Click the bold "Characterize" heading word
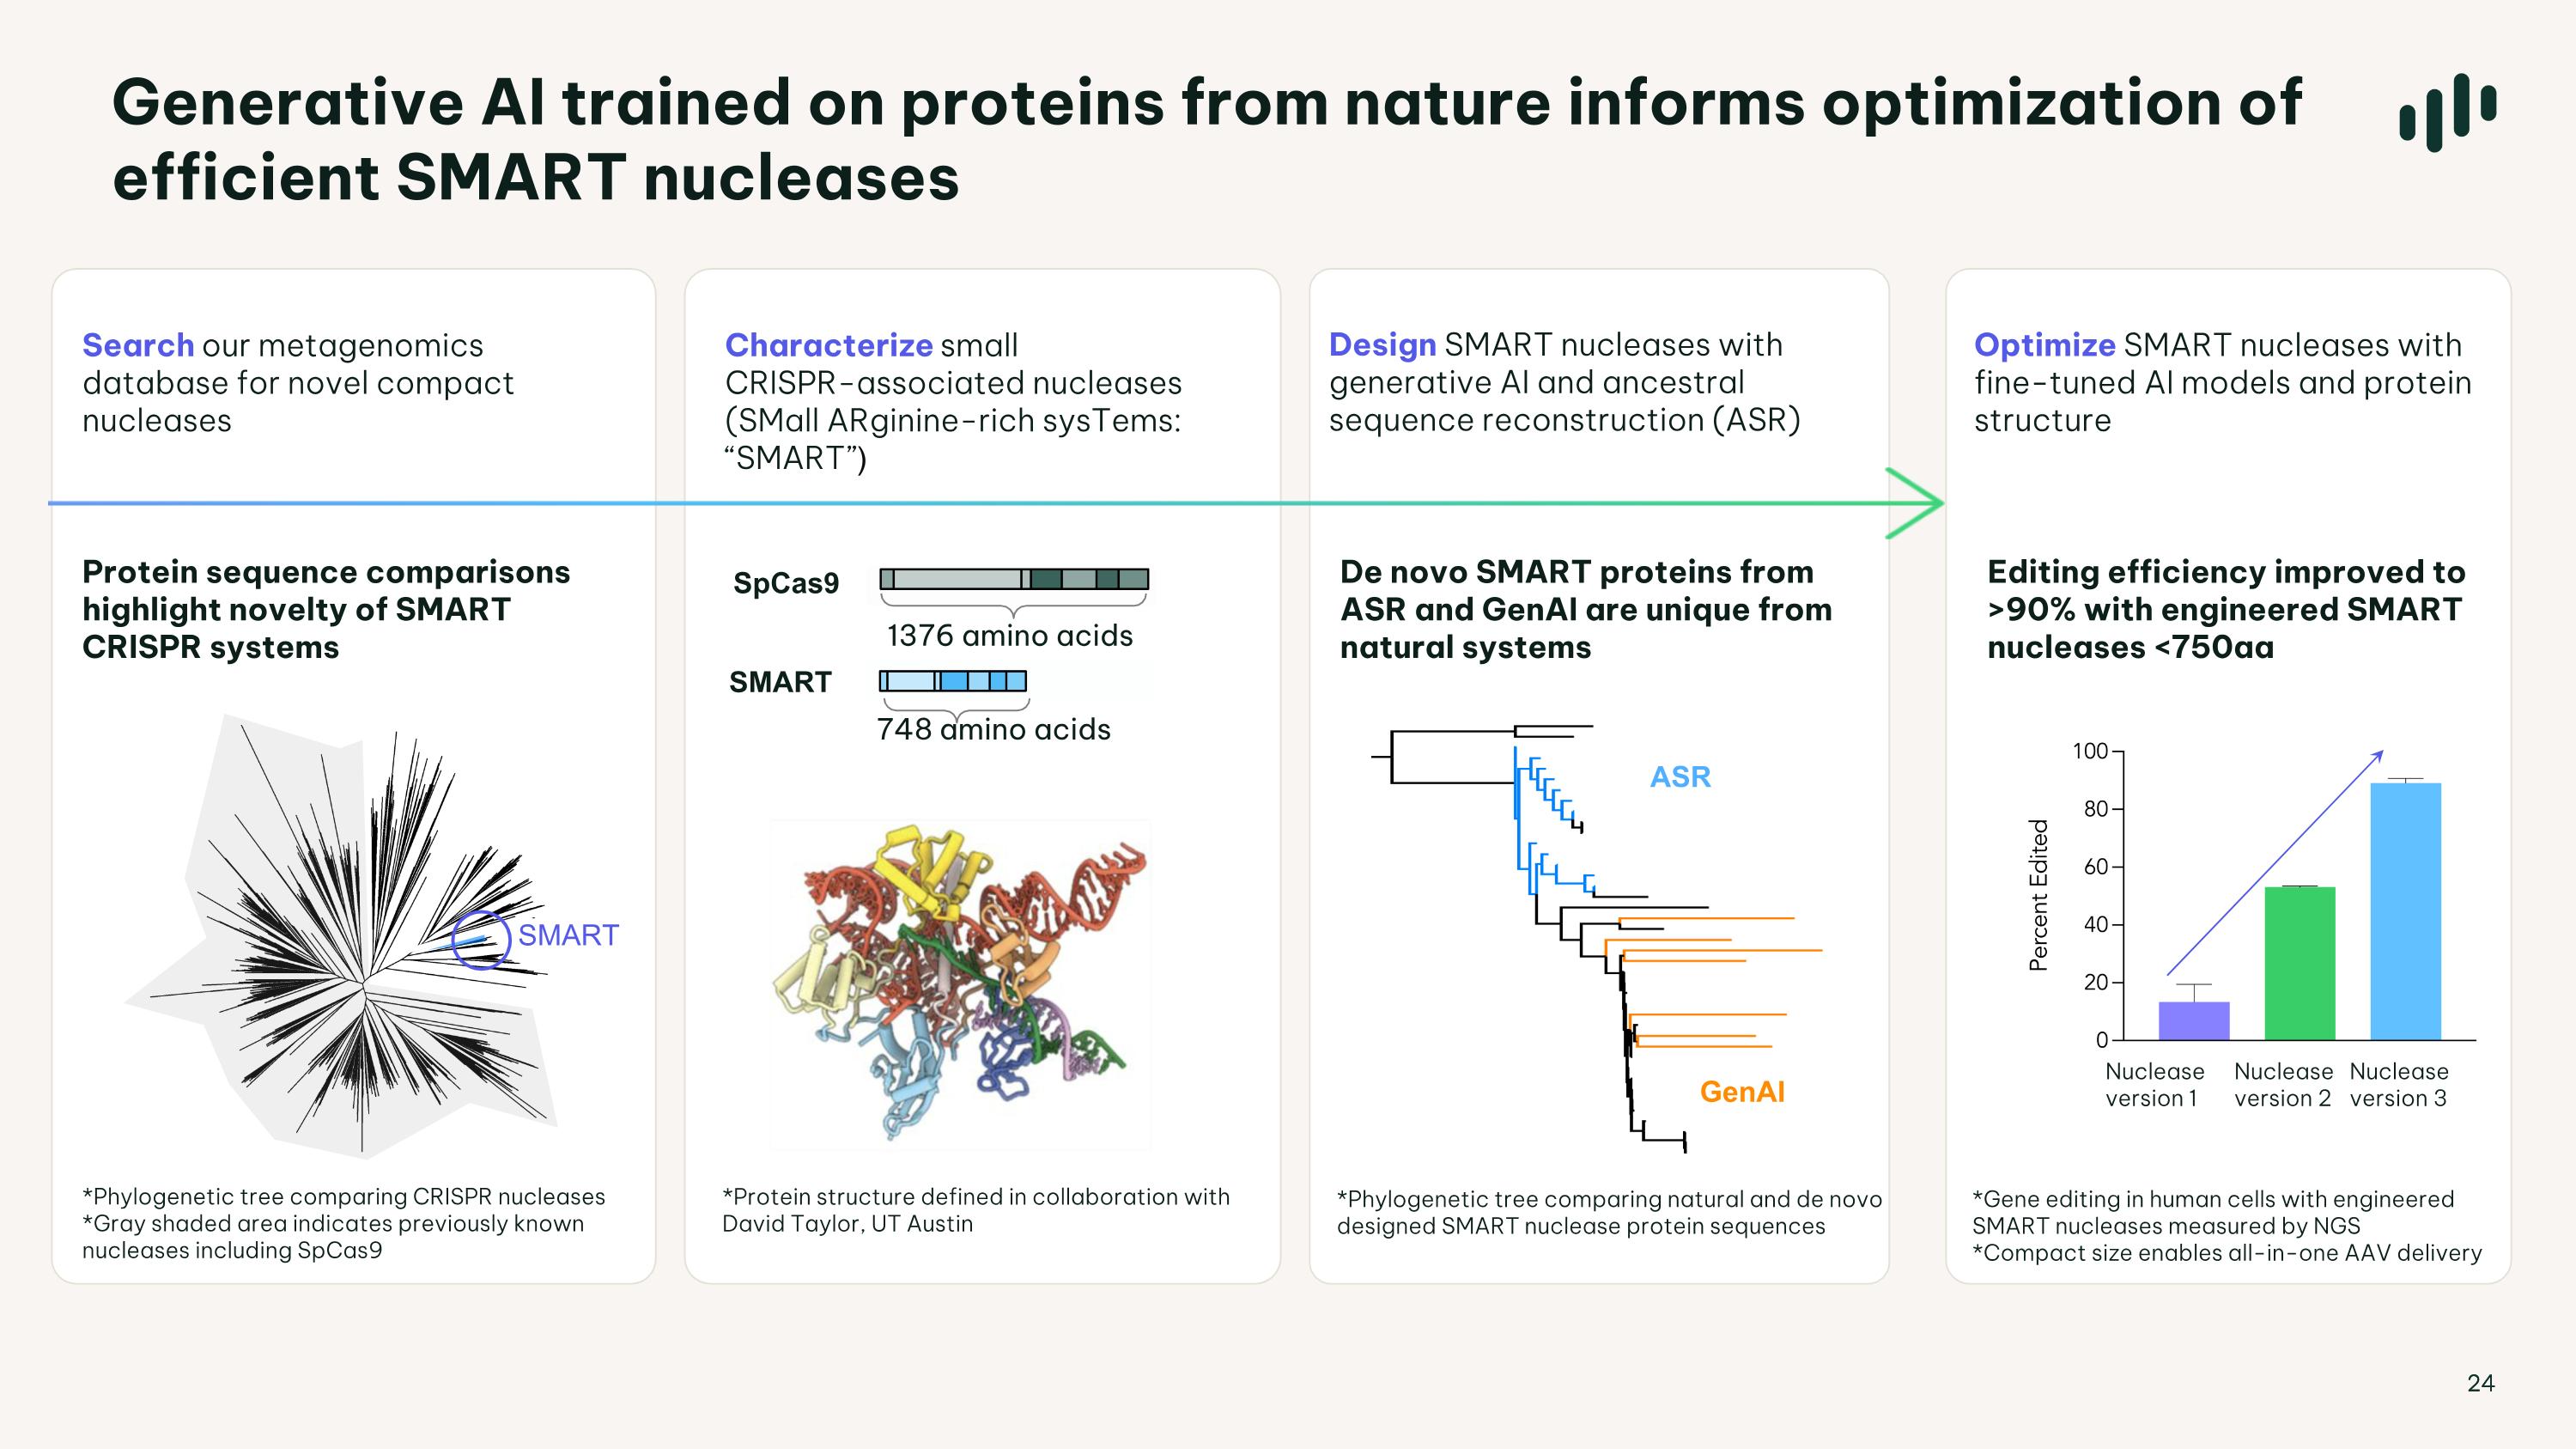This screenshot has height=1449, width=2576. click(828, 345)
